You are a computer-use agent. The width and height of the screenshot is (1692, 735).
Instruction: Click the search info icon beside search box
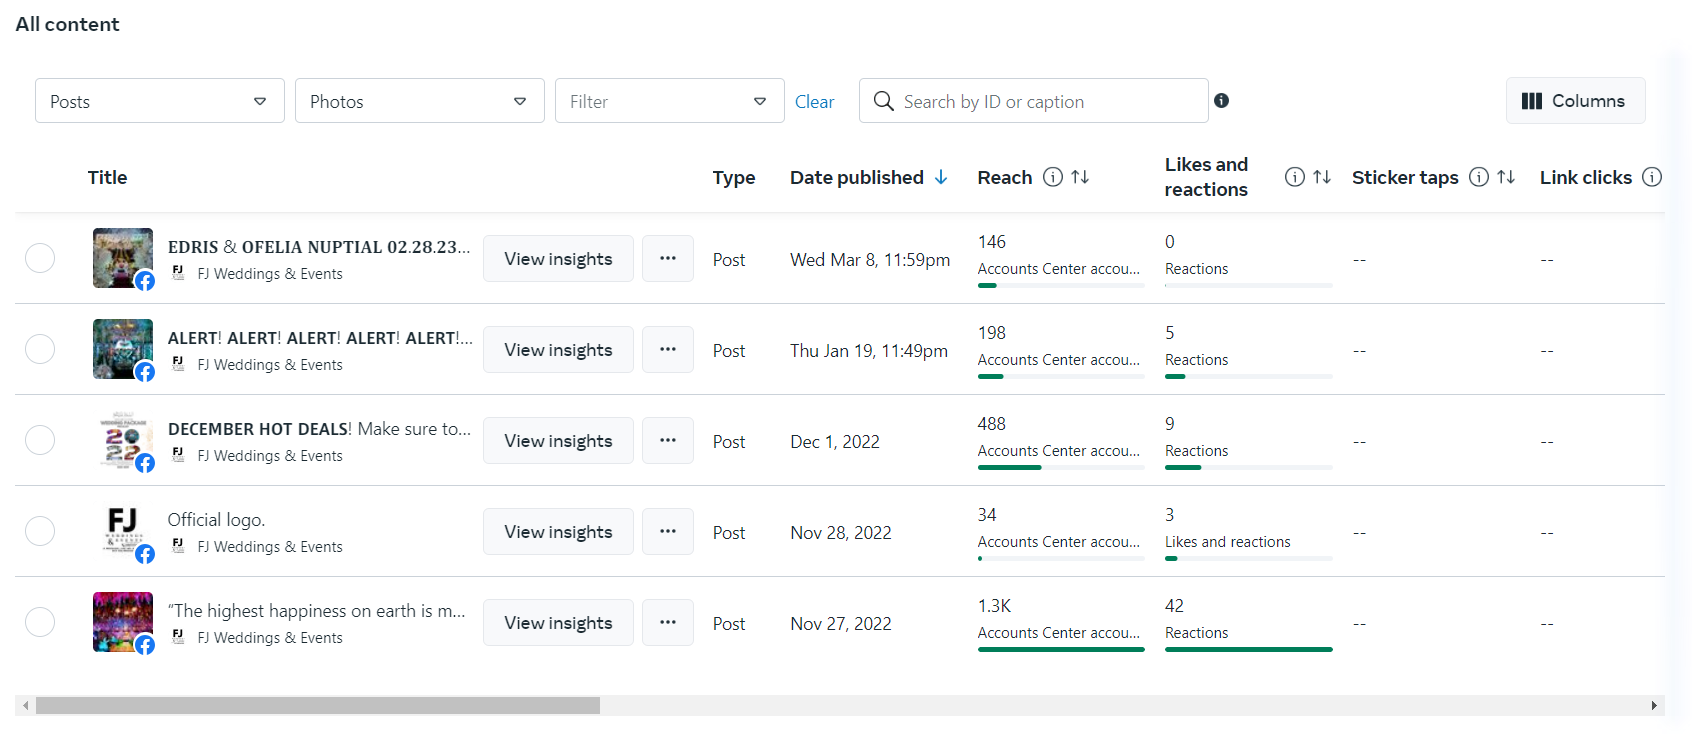1221,101
